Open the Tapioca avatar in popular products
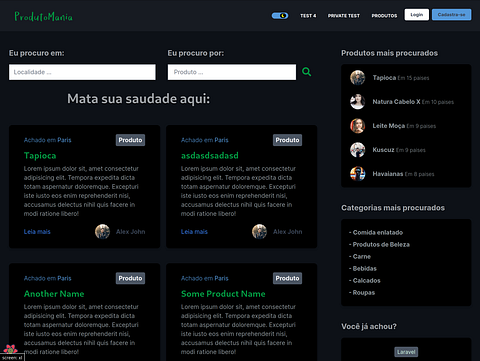480x361 pixels. 357,78
